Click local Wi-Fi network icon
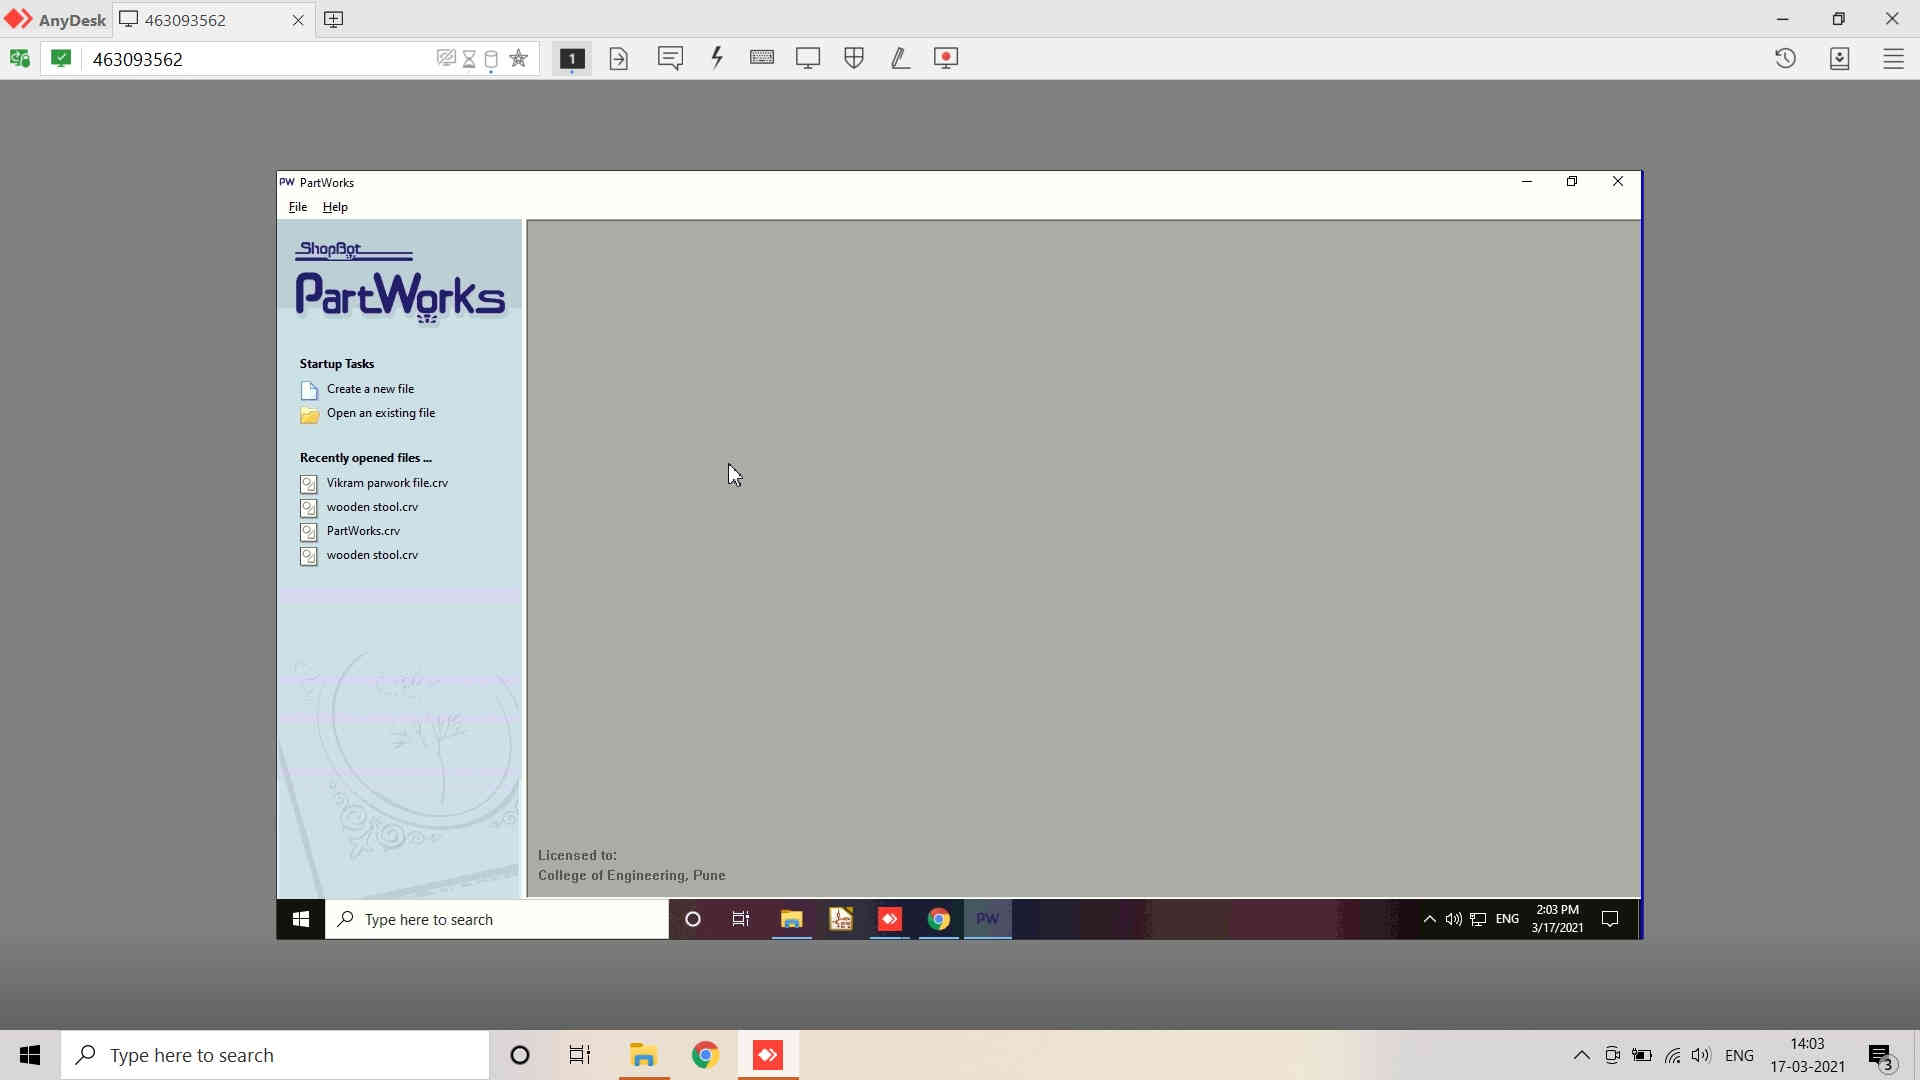Image resolution: width=1920 pixels, height=1080 pixels. point(1672,1055)
